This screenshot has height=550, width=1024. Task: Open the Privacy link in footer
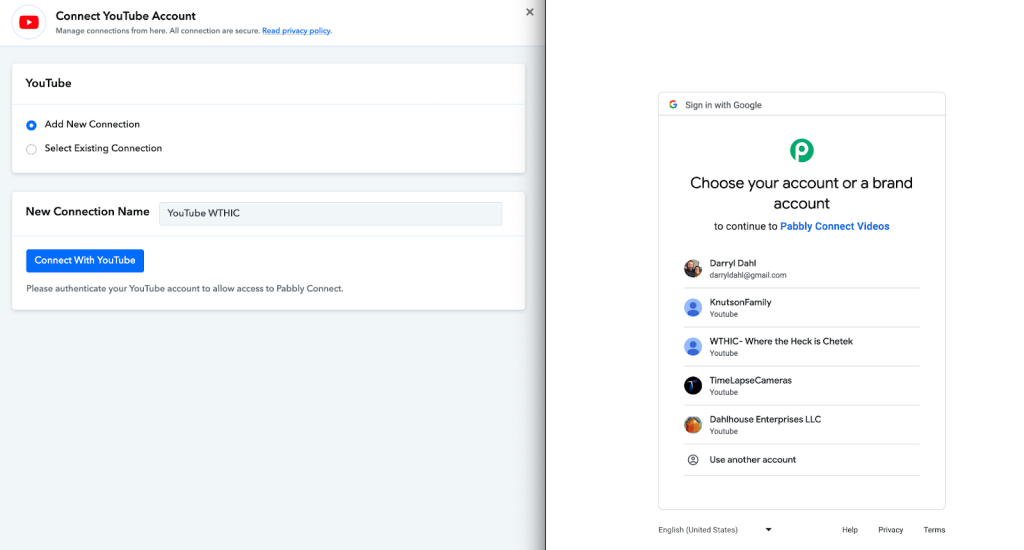point(890,530)
